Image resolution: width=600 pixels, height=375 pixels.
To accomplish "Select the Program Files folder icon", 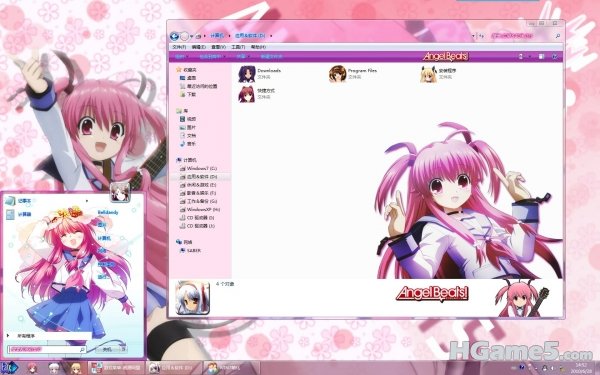I will [338, 74].
